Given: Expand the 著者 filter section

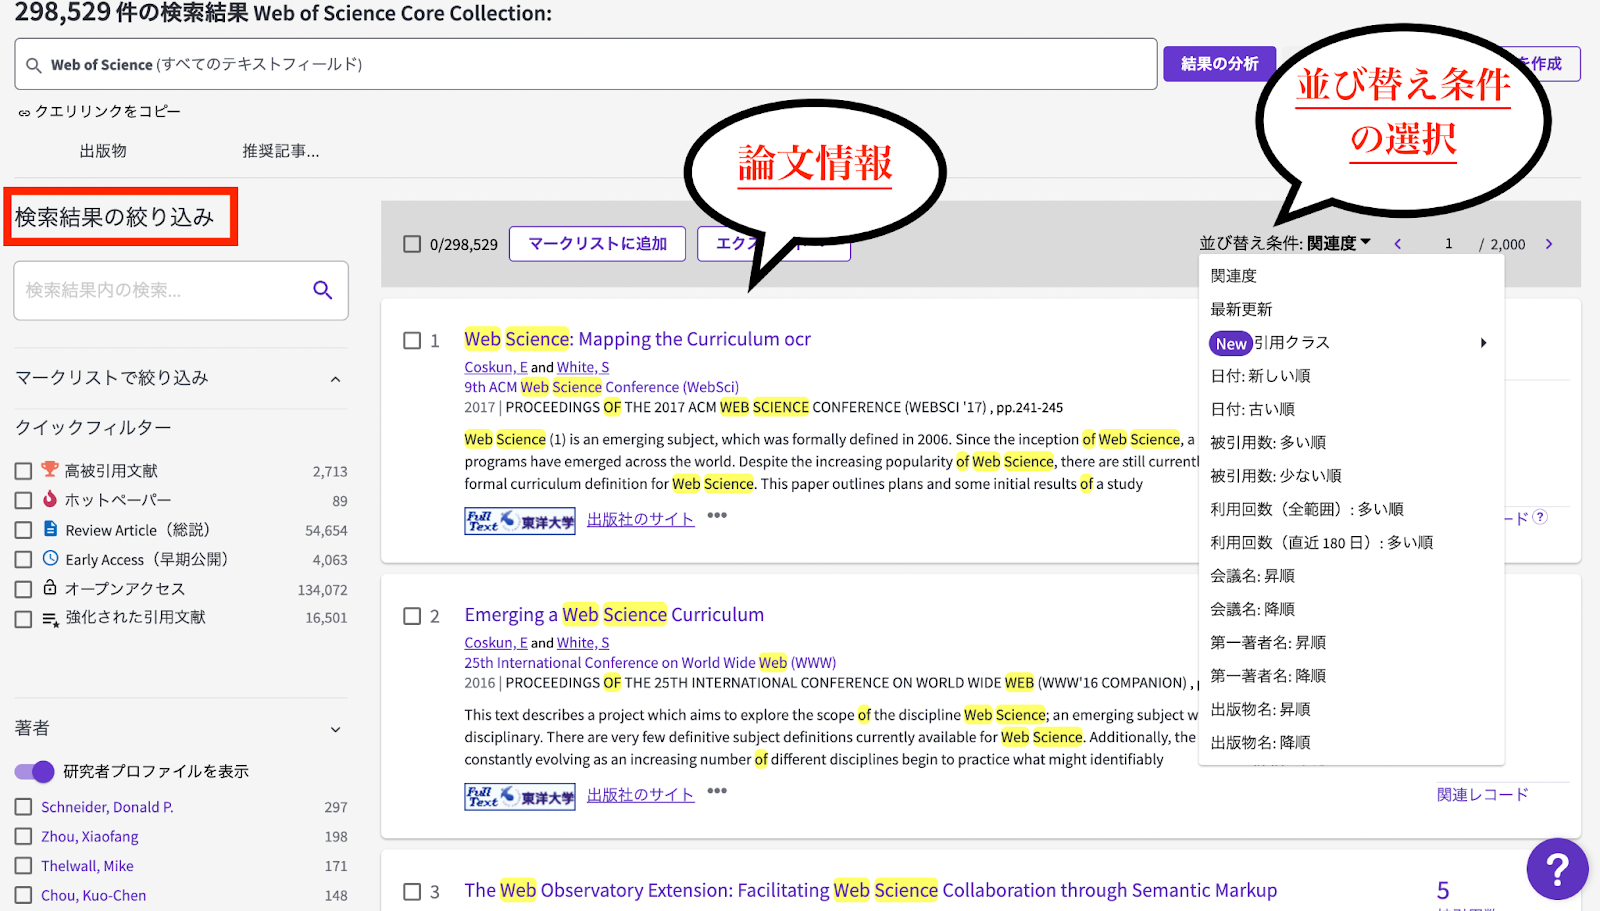Looking at the screenshot, I should 335,729.
